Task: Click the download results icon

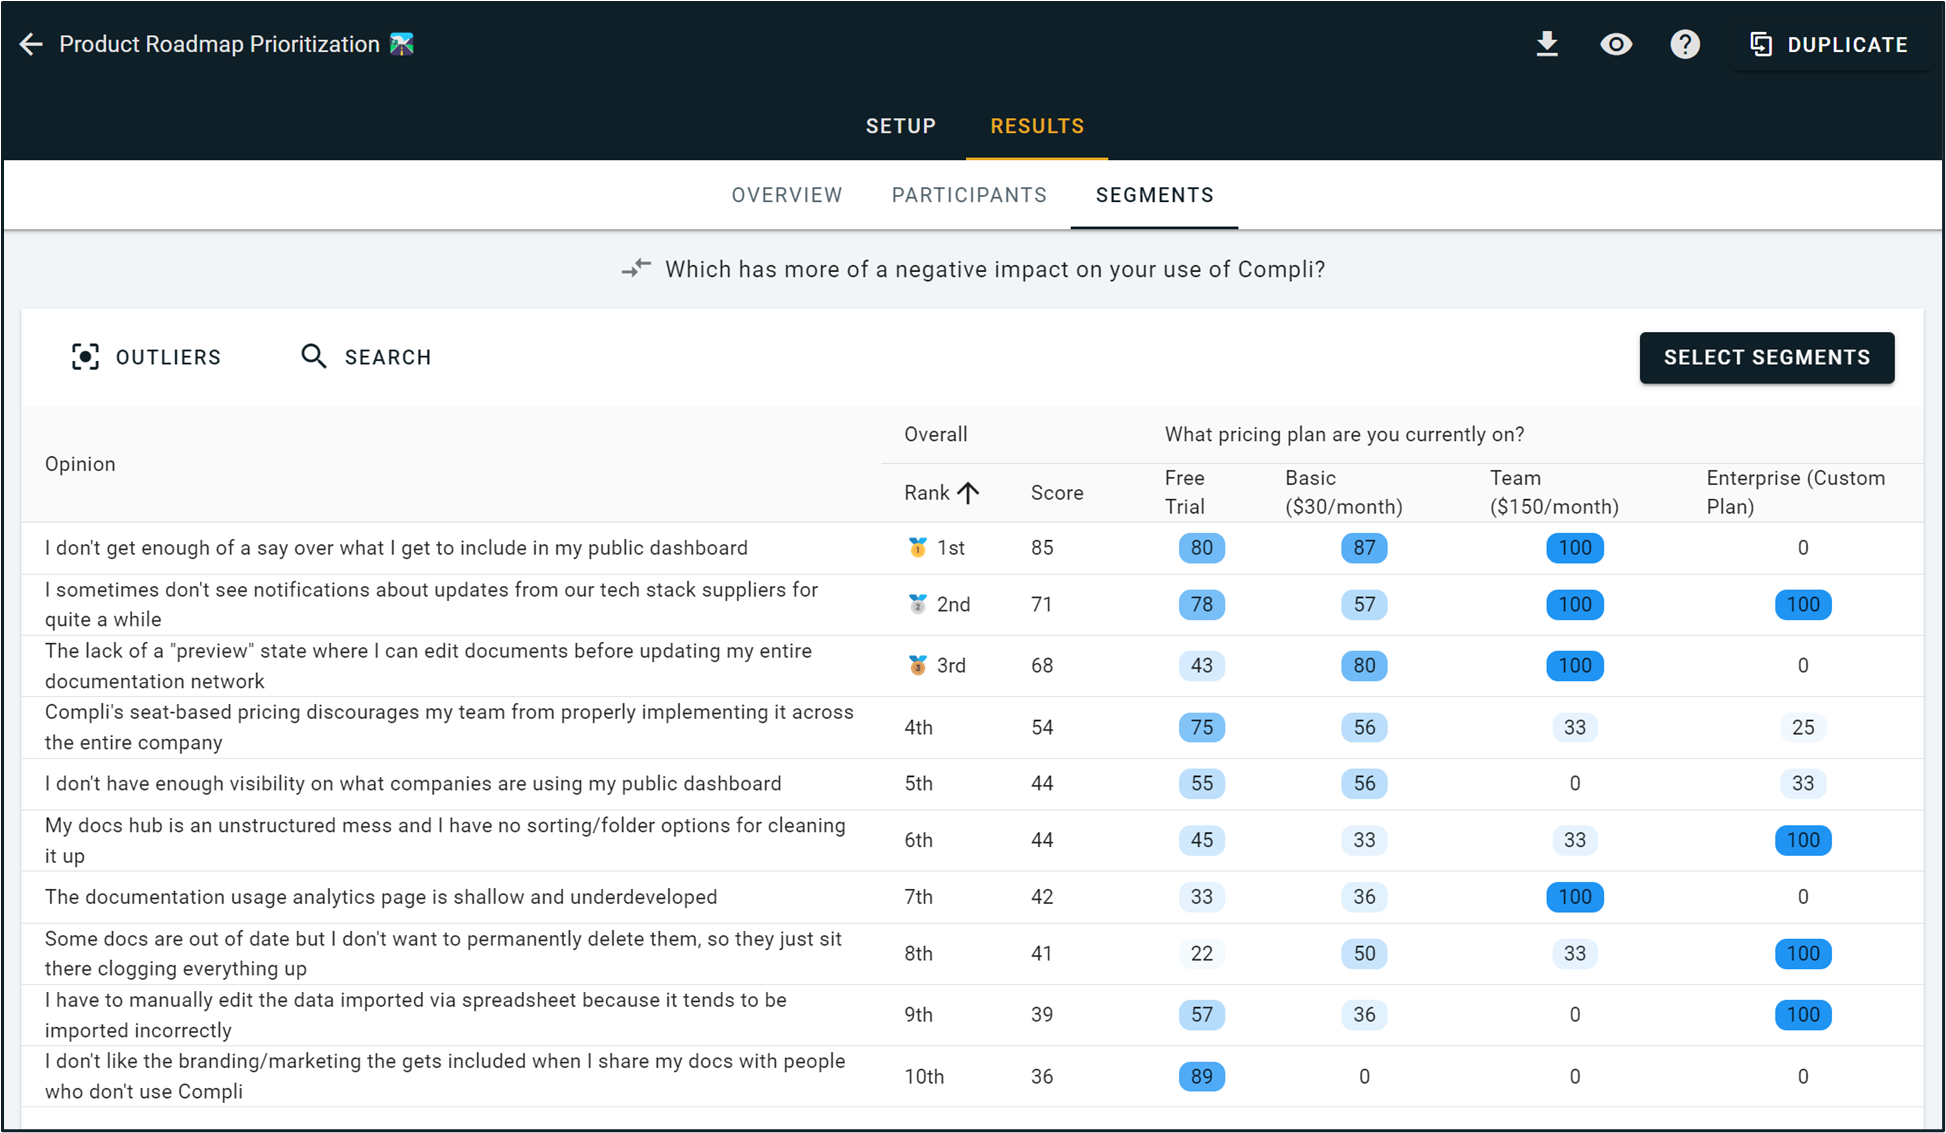Action: tap(1547, 44)
